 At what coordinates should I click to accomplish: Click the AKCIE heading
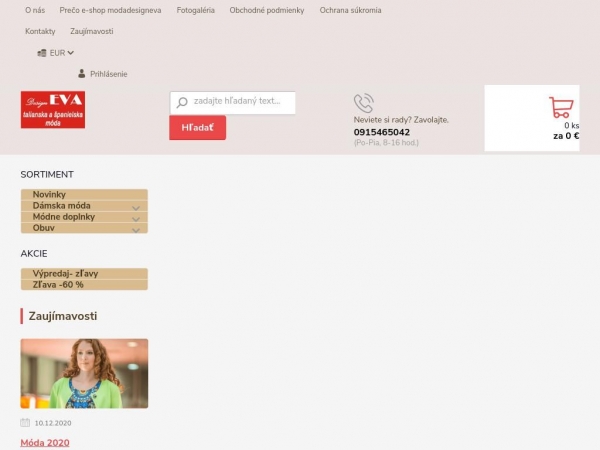click(34, 254)
